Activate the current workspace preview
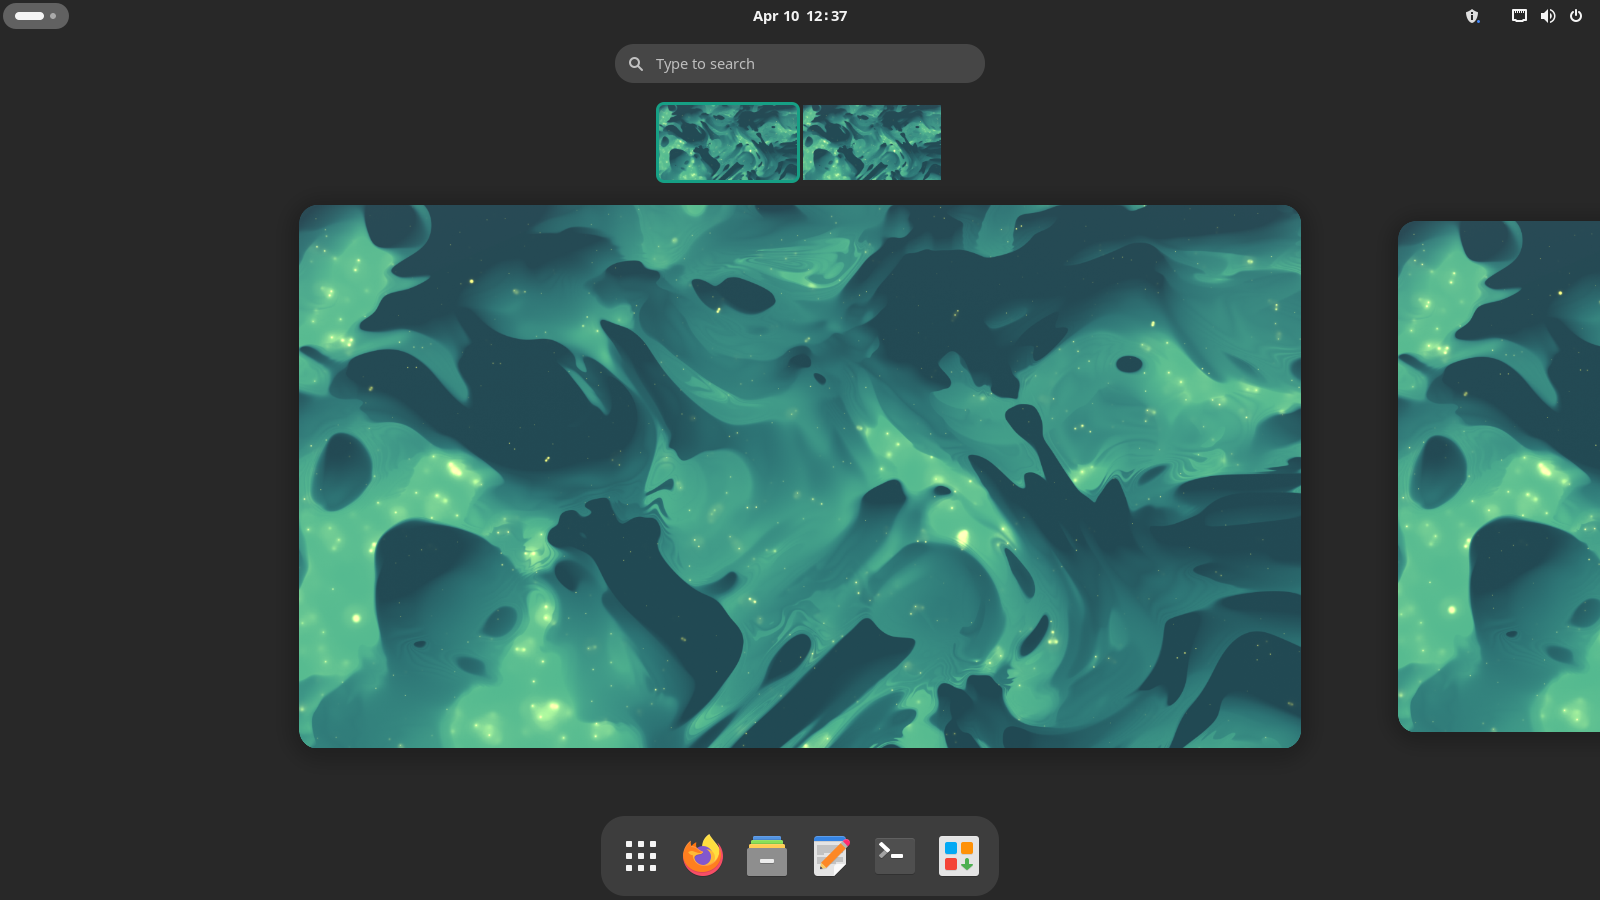 [x=800, y=476]
